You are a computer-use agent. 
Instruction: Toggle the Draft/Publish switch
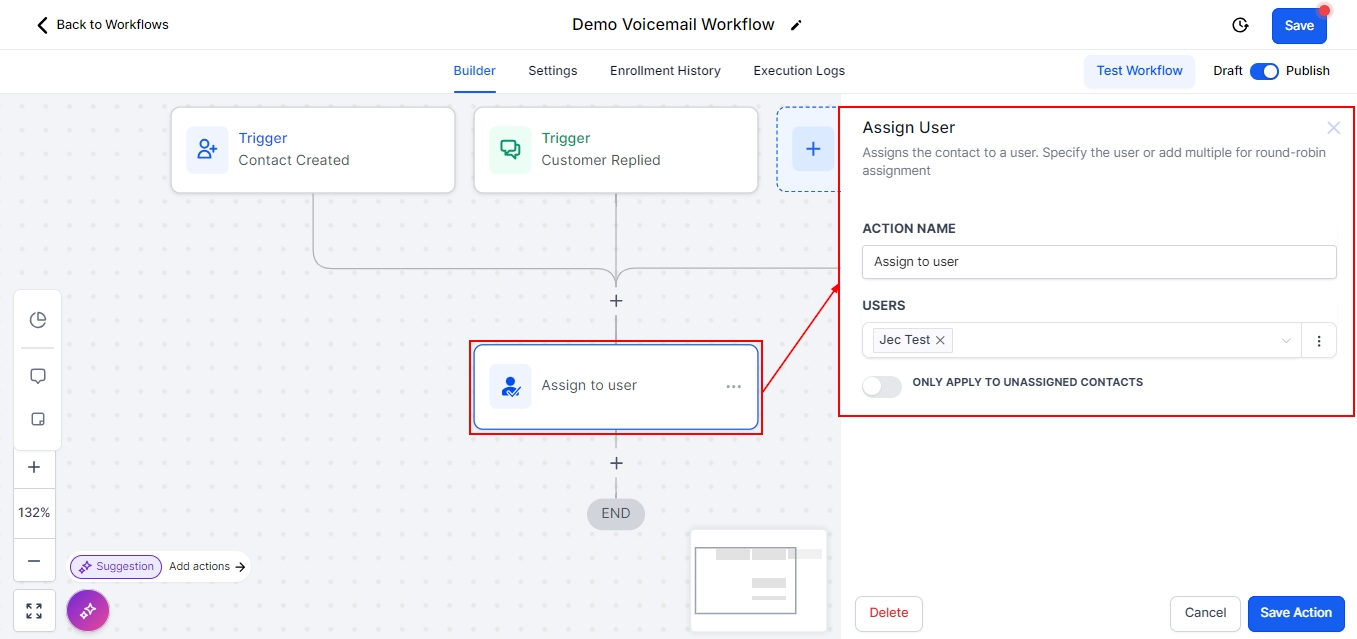click(1264, 71)
